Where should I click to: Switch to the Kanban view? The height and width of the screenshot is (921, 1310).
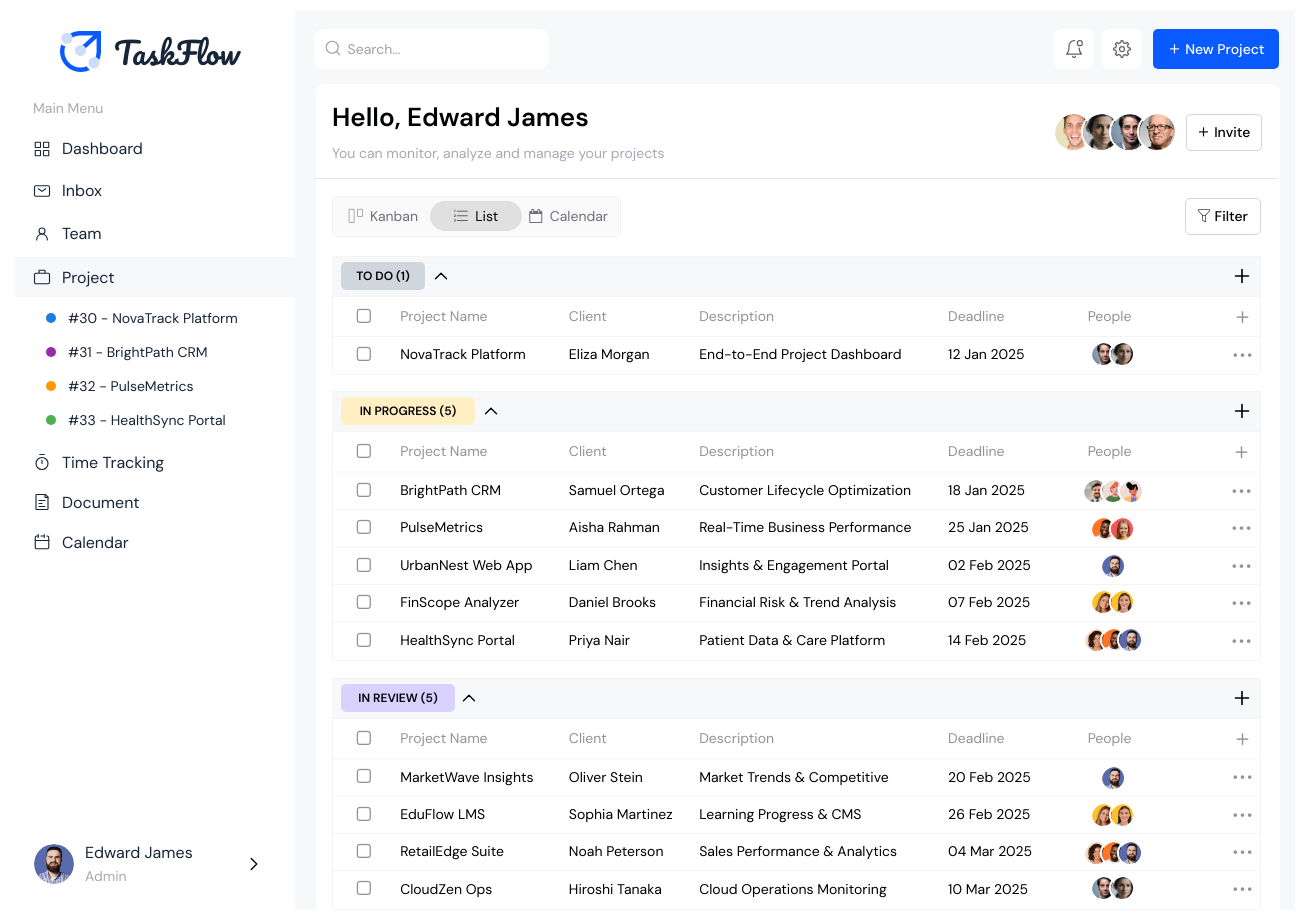(x=383, y=216)
